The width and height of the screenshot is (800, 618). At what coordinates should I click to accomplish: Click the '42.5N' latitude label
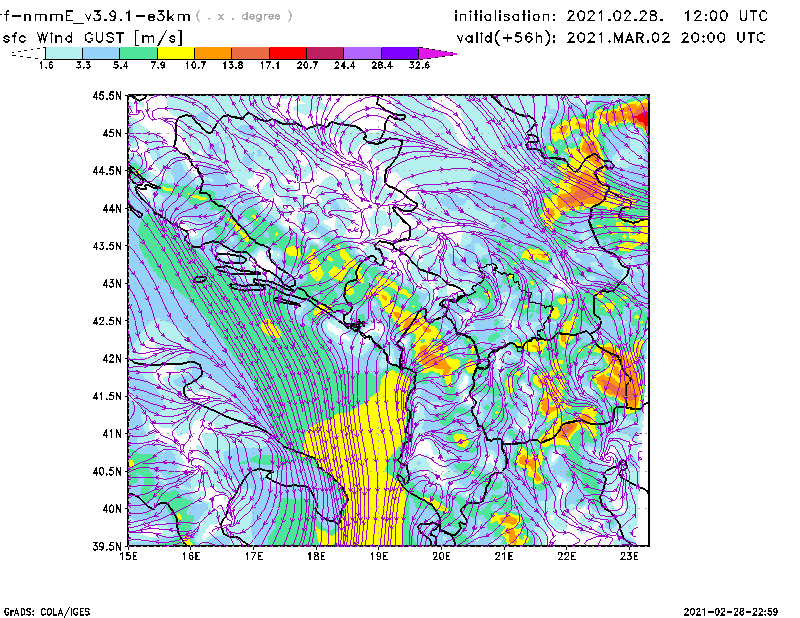click(x=107, y=321)
